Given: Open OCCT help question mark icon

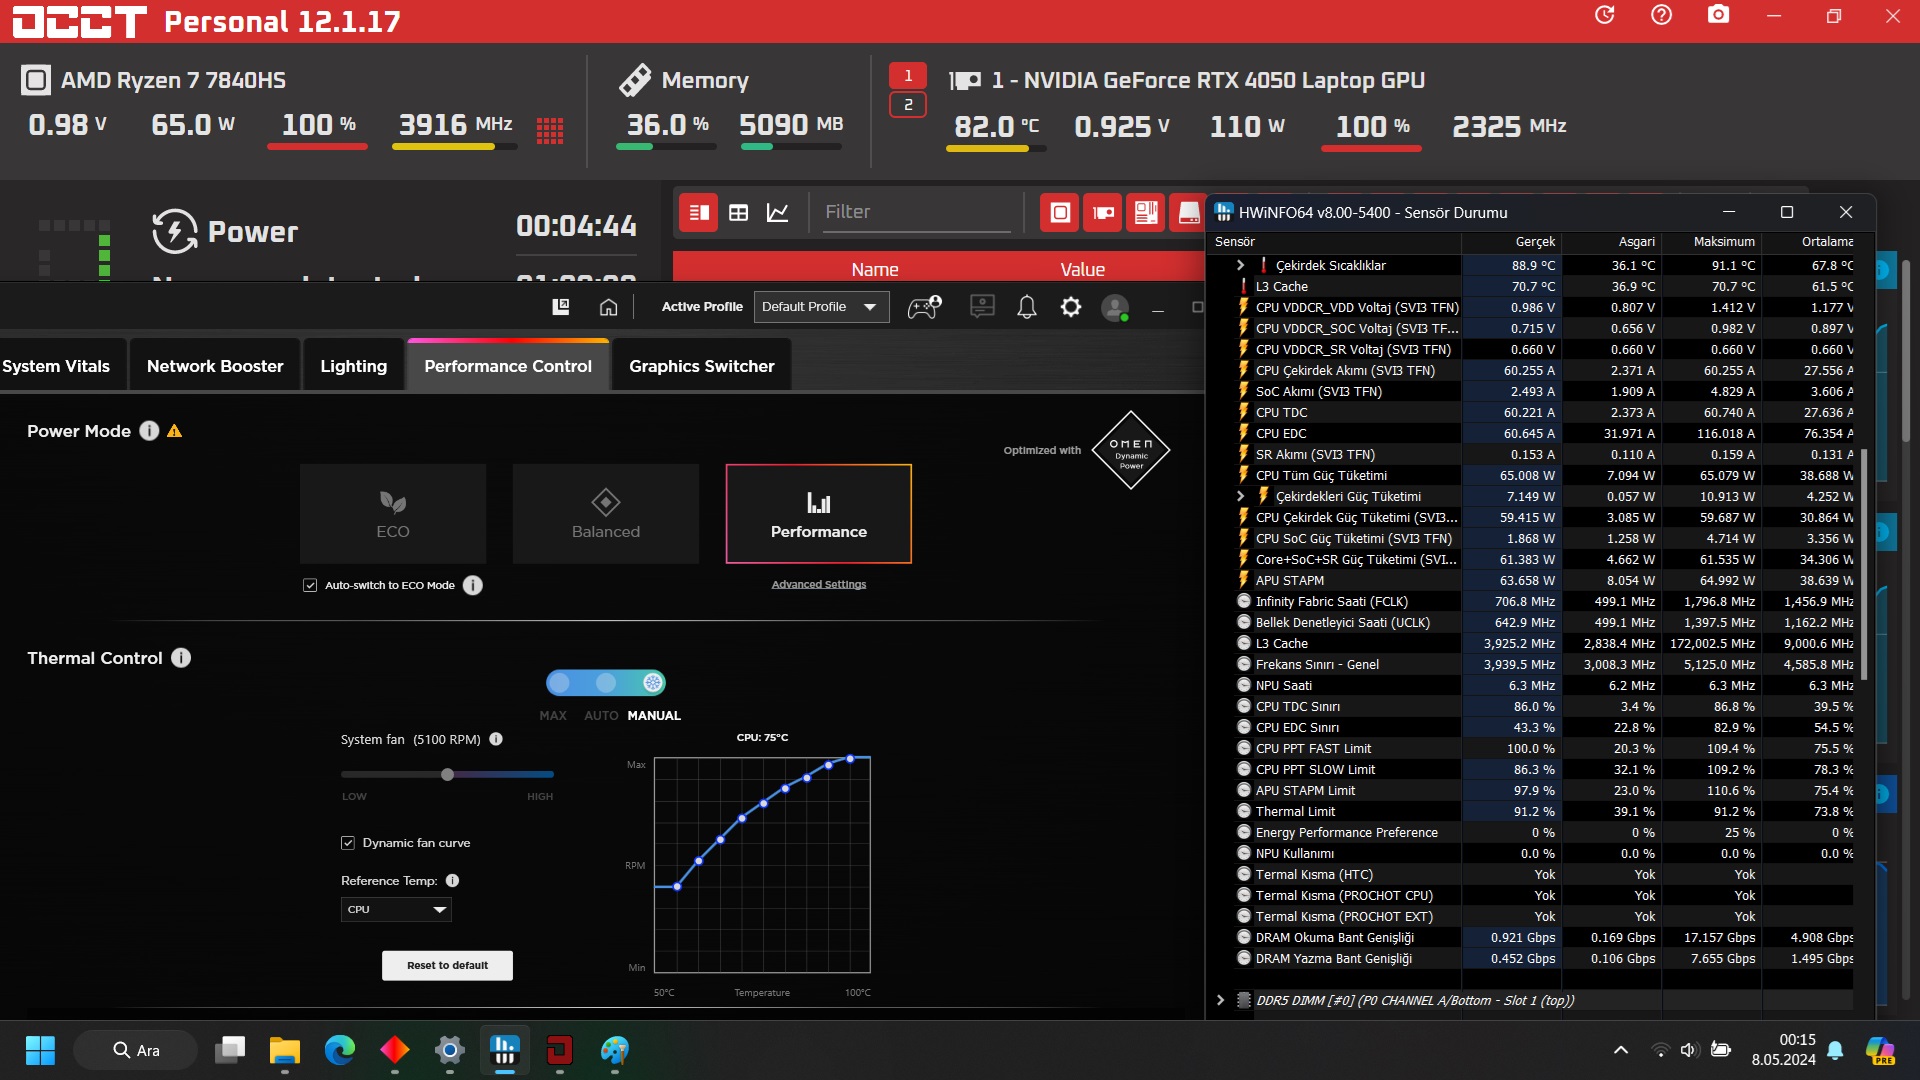Looking at the screenshot, I should tap(1661, 15).
